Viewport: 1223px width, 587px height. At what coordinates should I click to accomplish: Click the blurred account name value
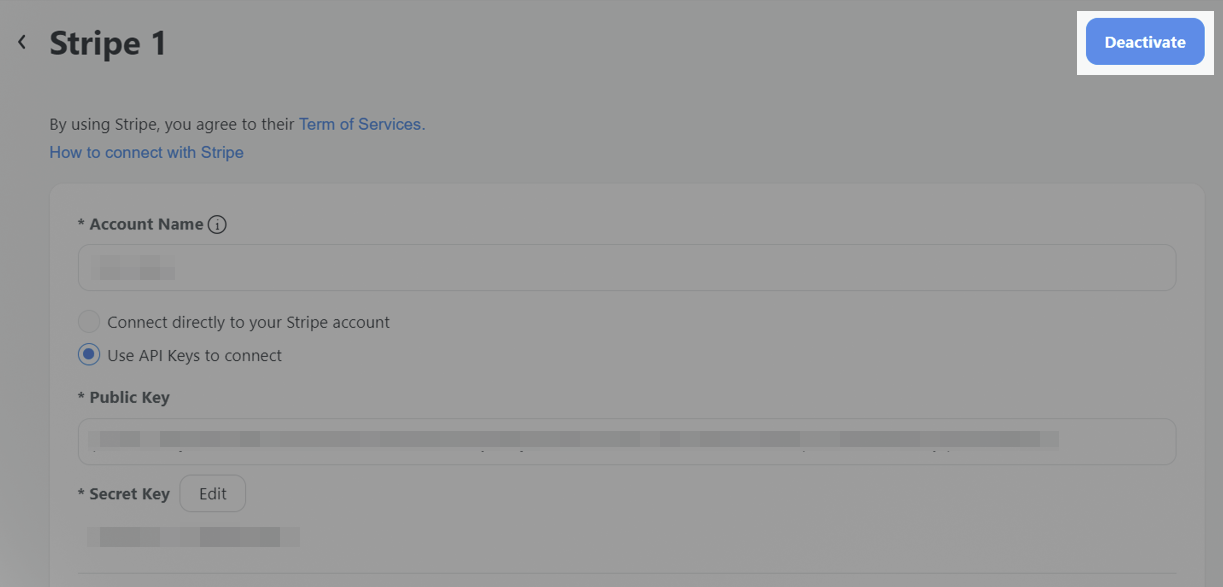pos(131,268)
